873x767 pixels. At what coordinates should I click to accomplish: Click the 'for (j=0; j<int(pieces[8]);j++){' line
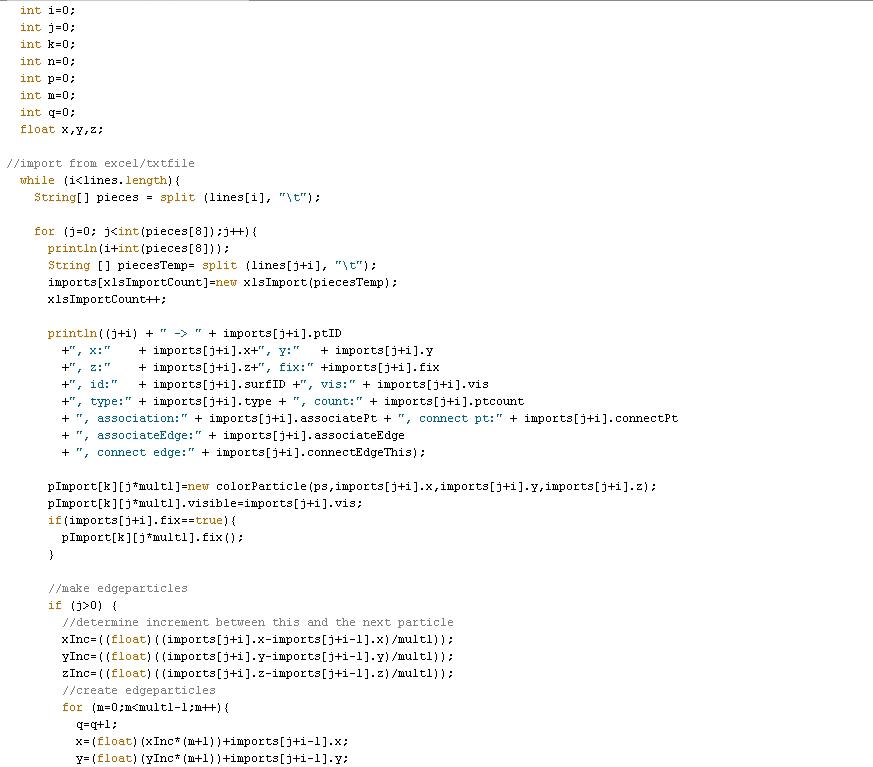(145, 231)
